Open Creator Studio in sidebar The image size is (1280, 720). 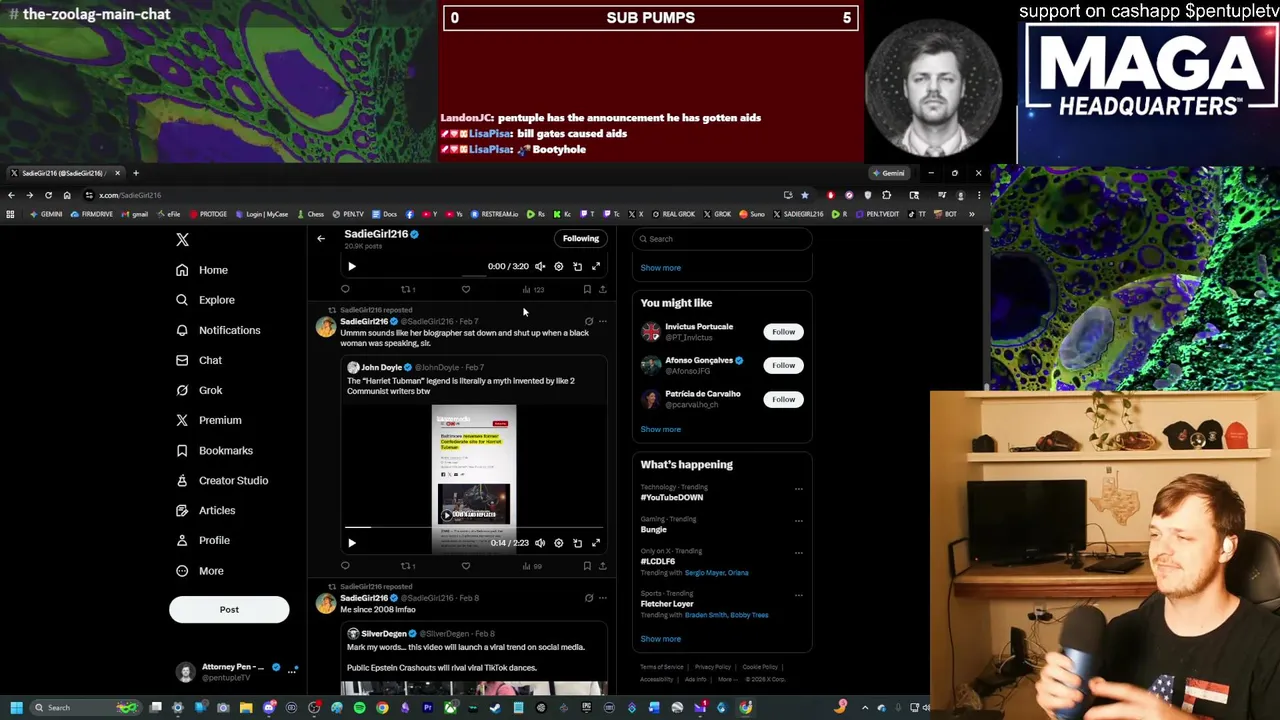pyautogui.click(x=222, y=480)
